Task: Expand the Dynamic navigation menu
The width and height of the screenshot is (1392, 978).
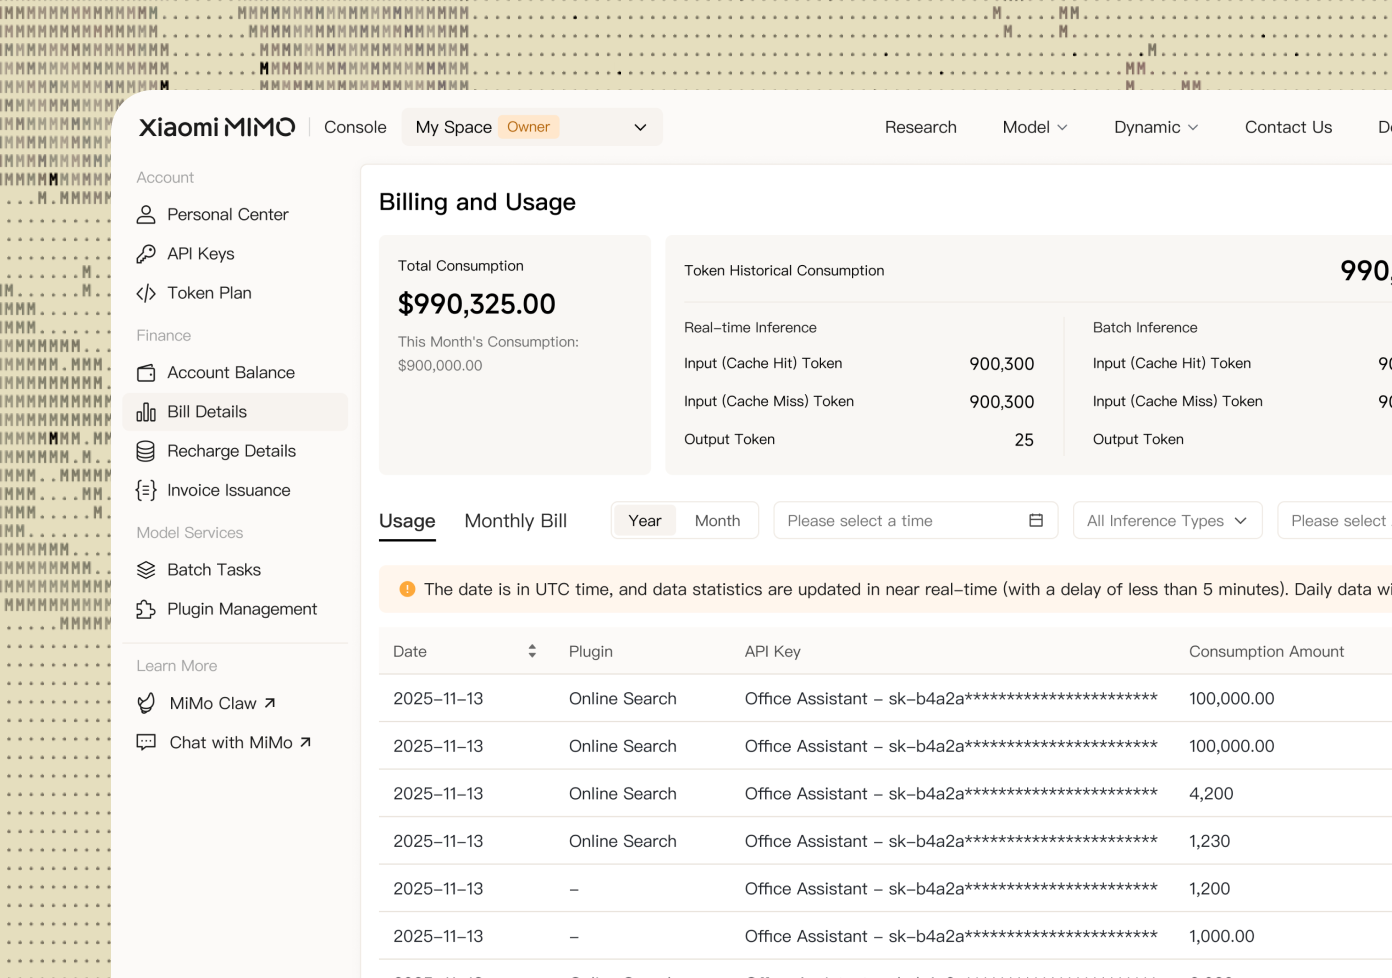Action: [1156, 127]
